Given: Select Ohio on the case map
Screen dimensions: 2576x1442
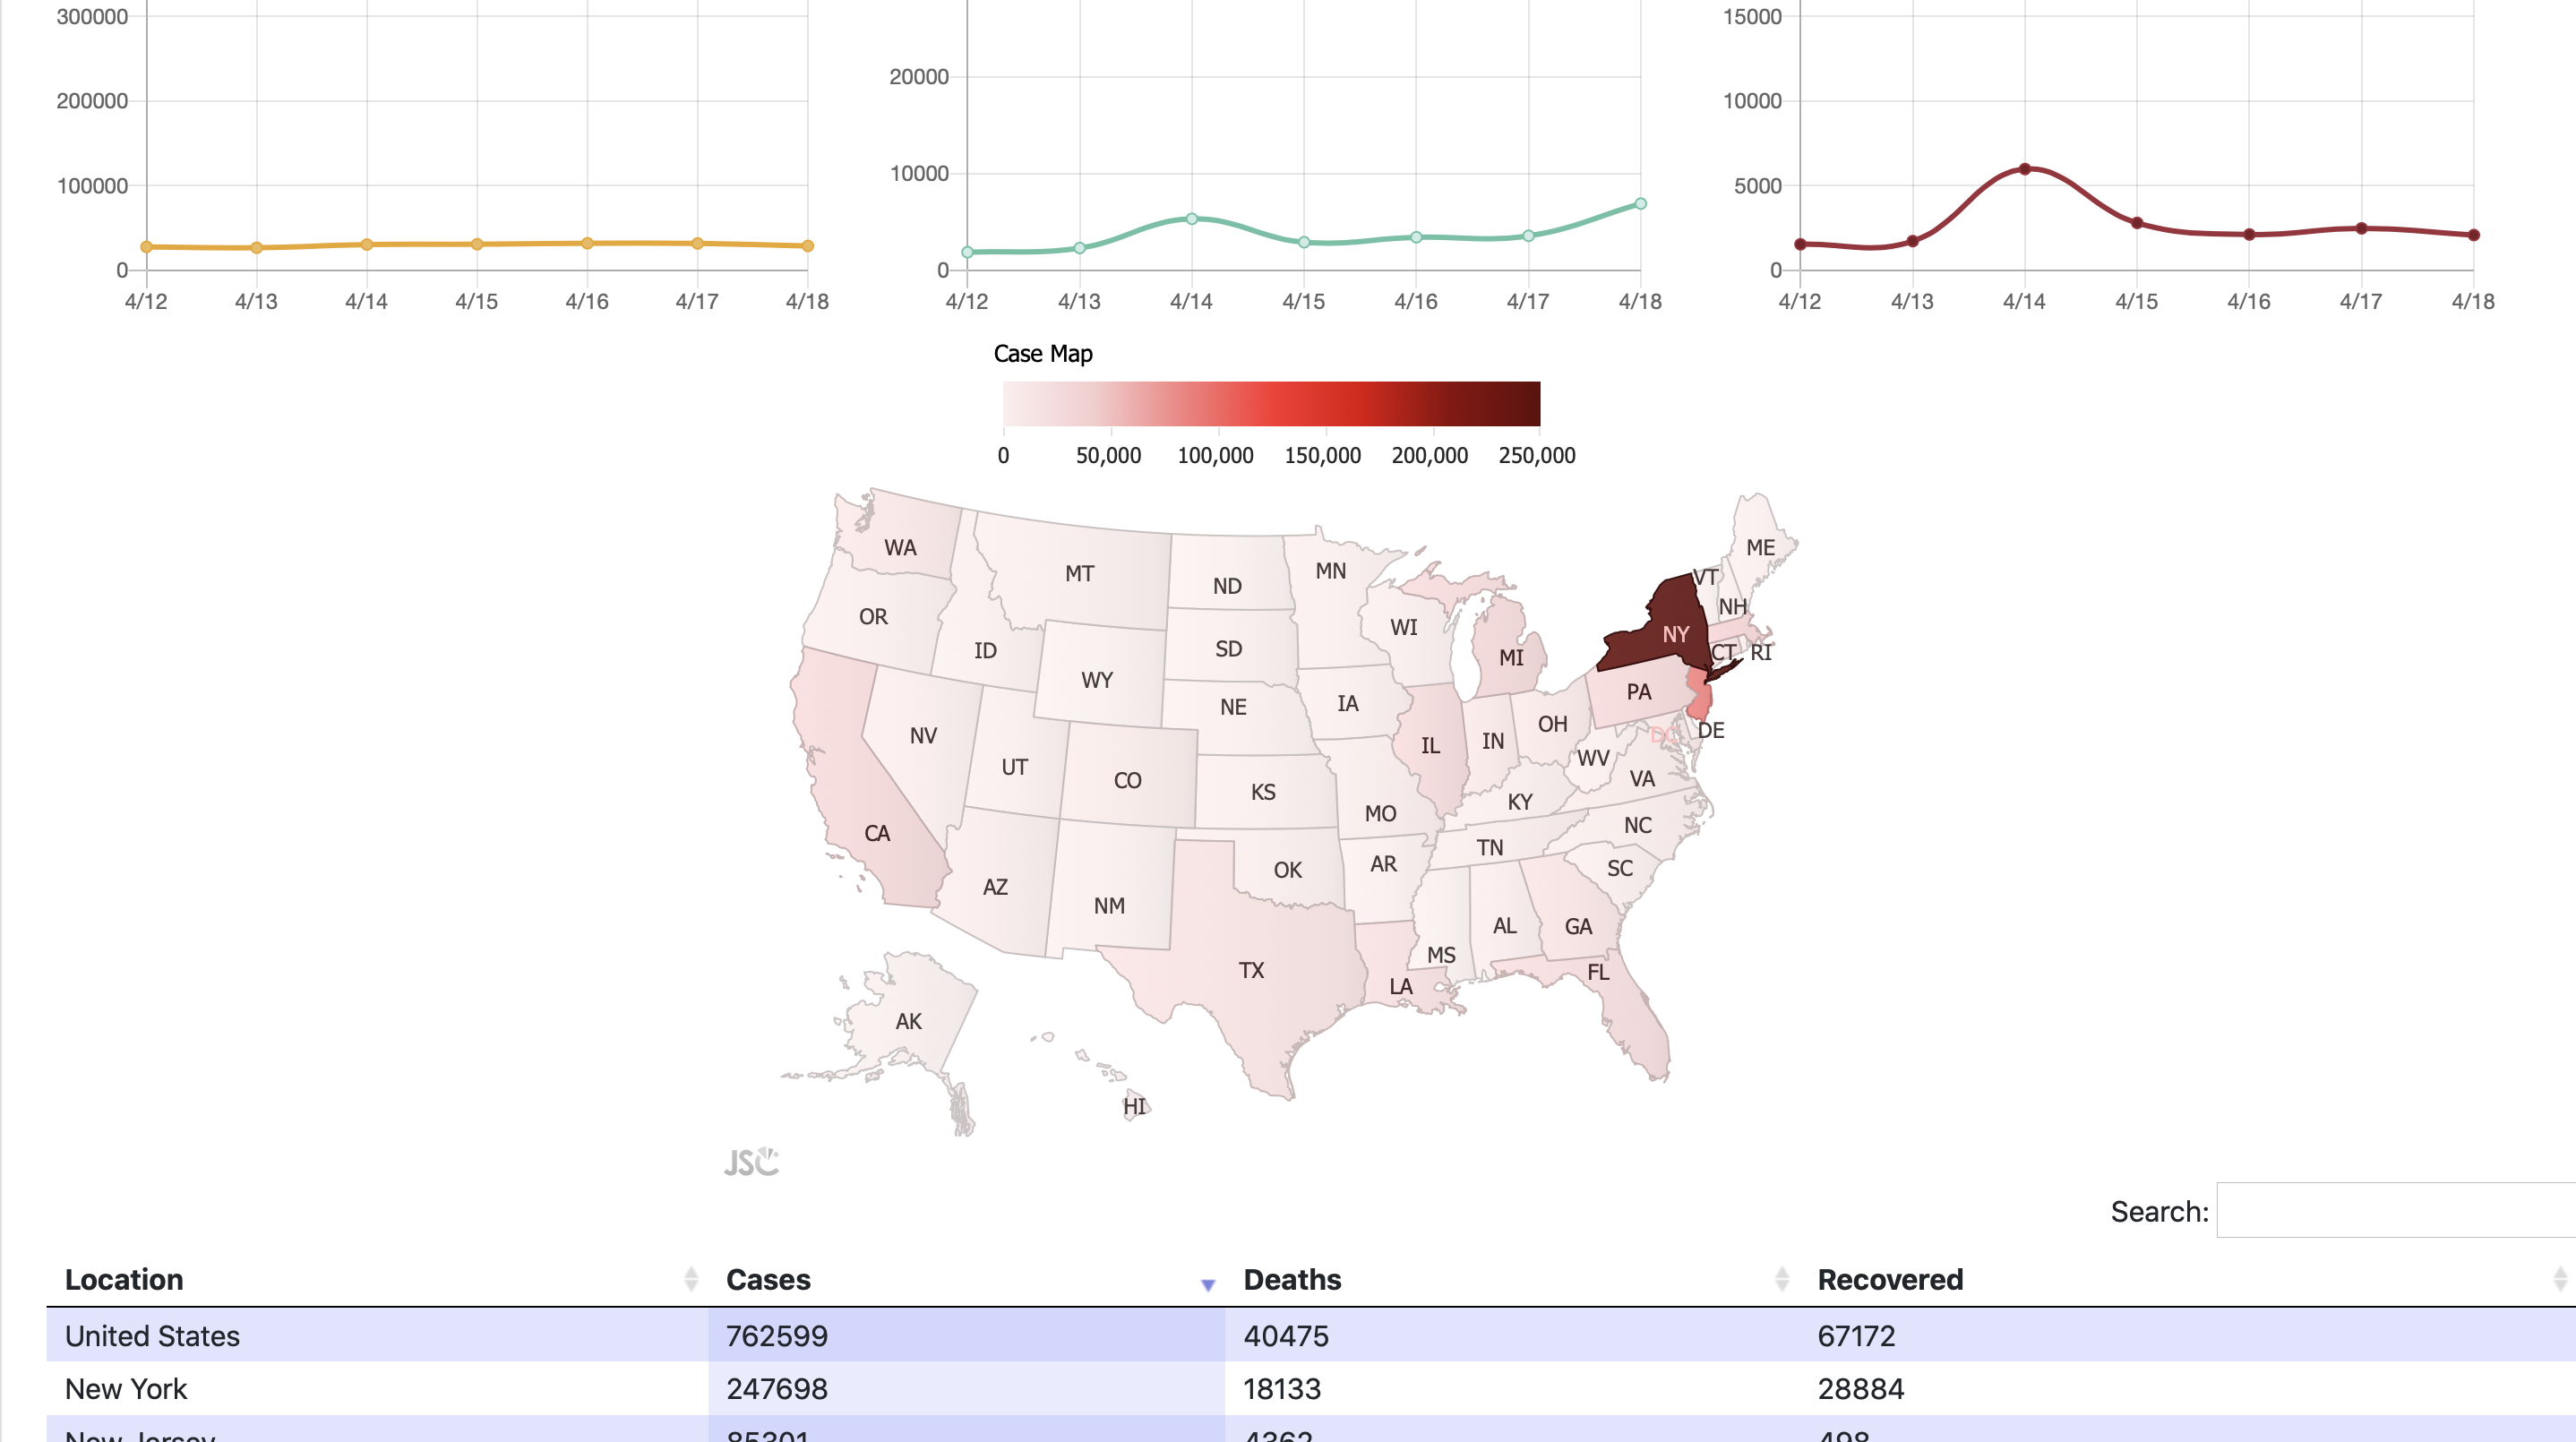Looking at the screenshot, I should point(1552,724).
